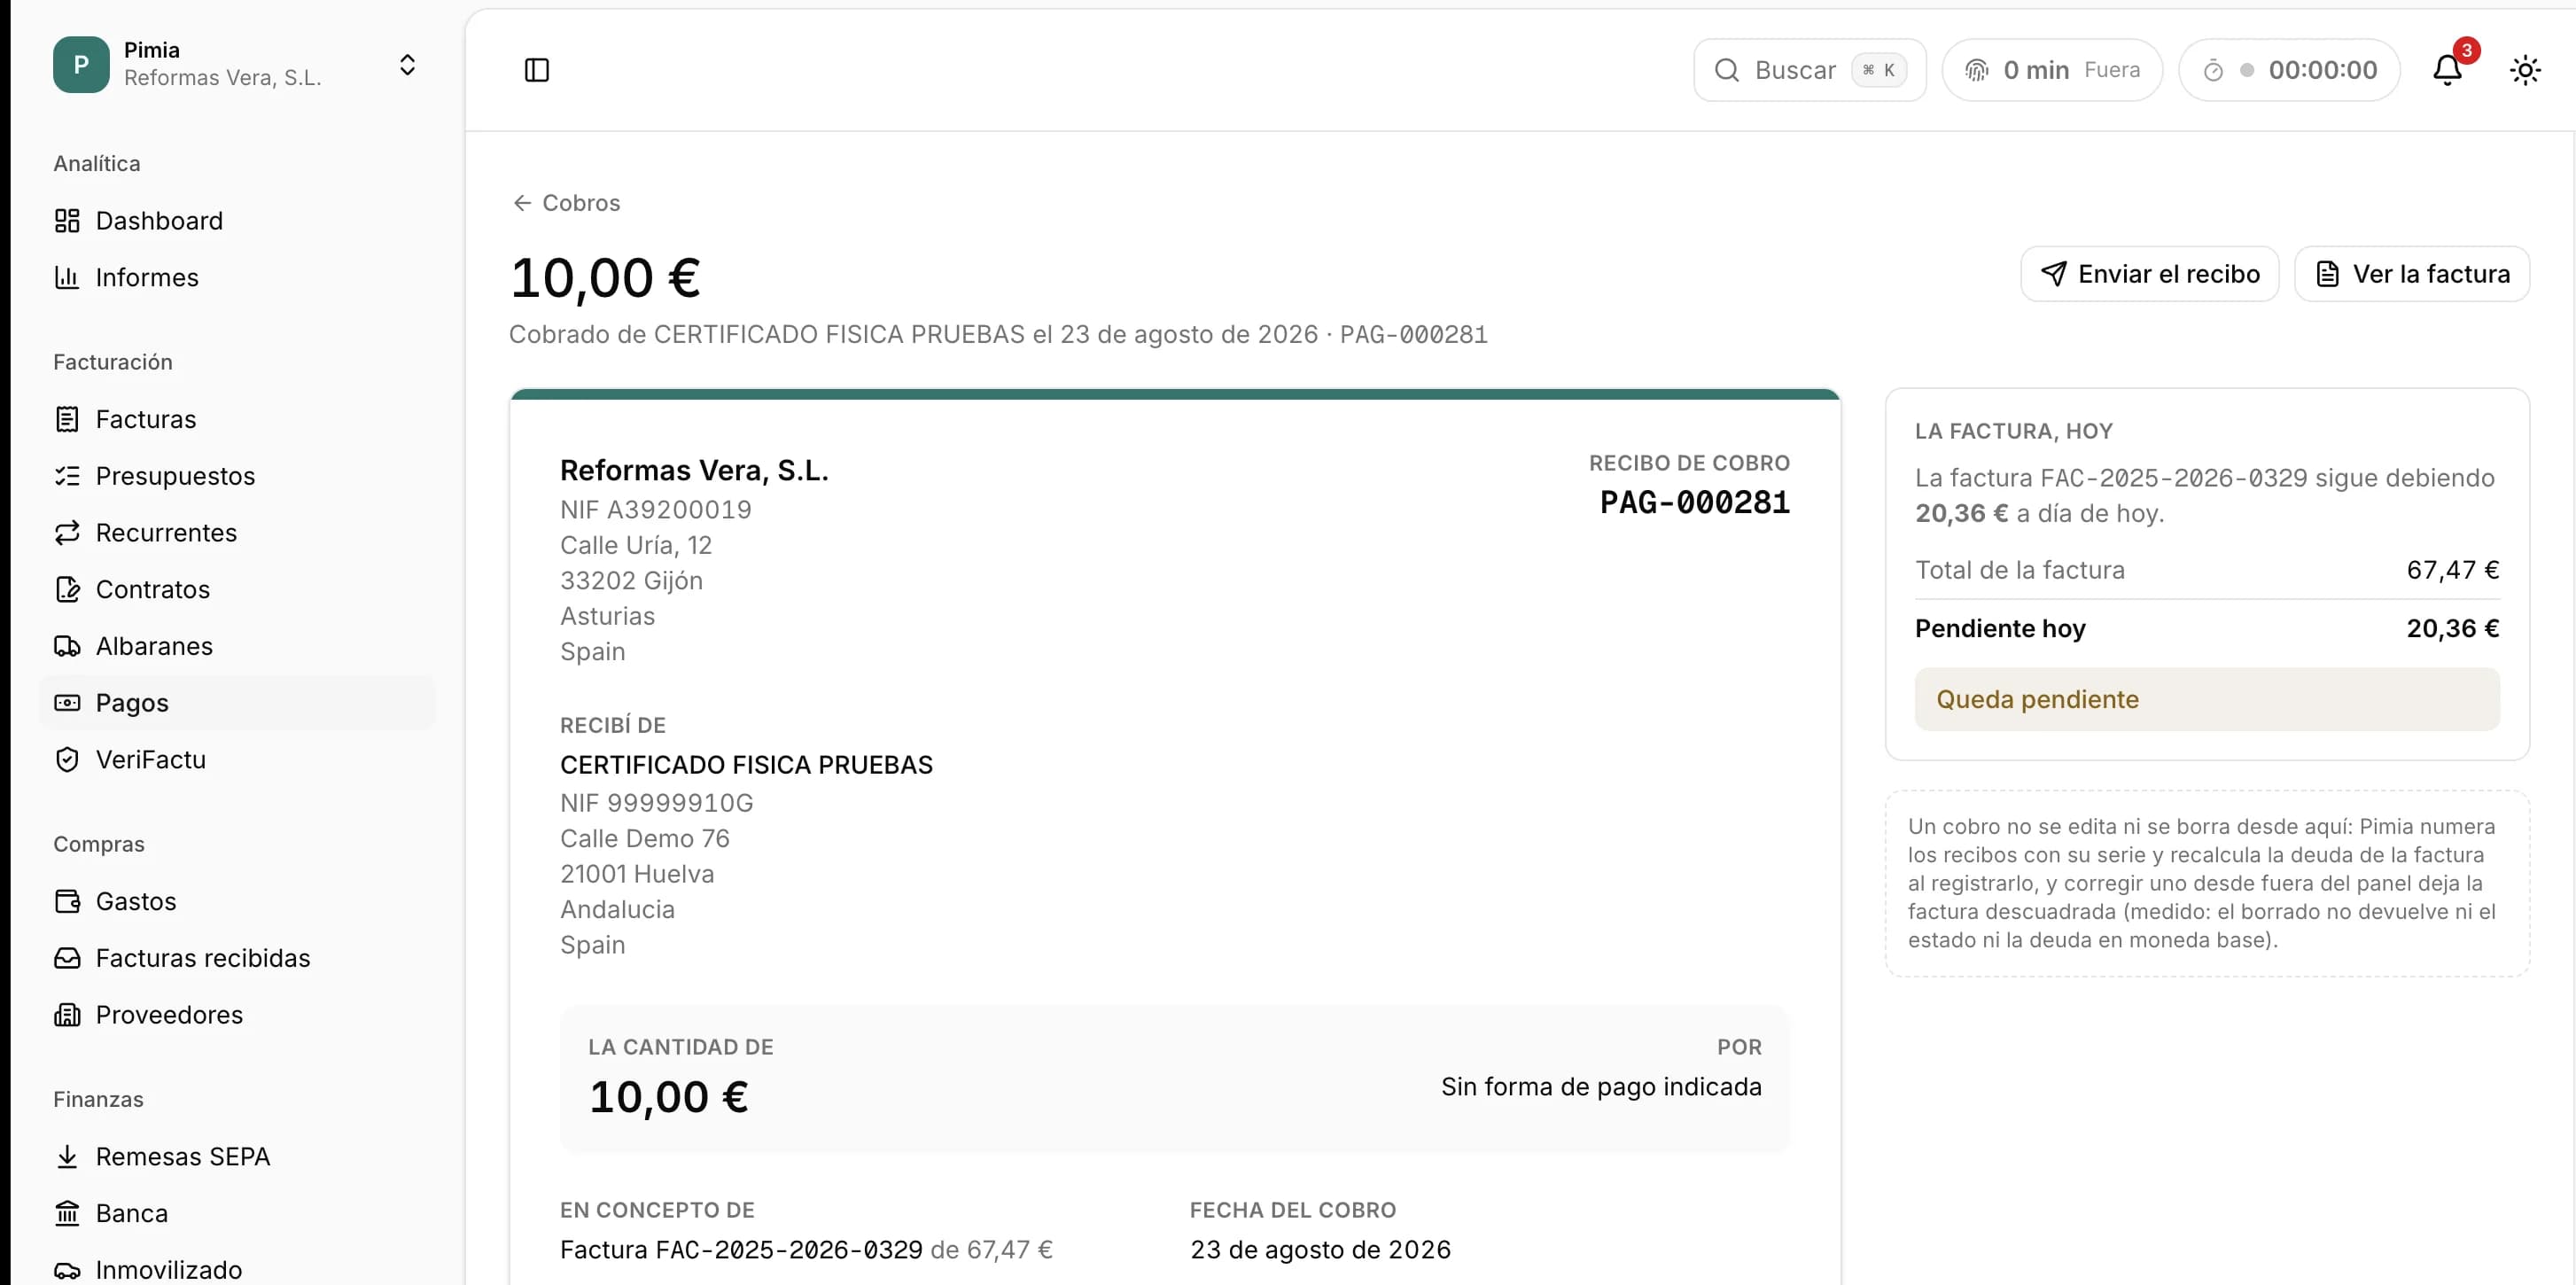Click the Presupuestos checklist icon
Viewport: 2576px width, 1285px height.
[67, 476]
